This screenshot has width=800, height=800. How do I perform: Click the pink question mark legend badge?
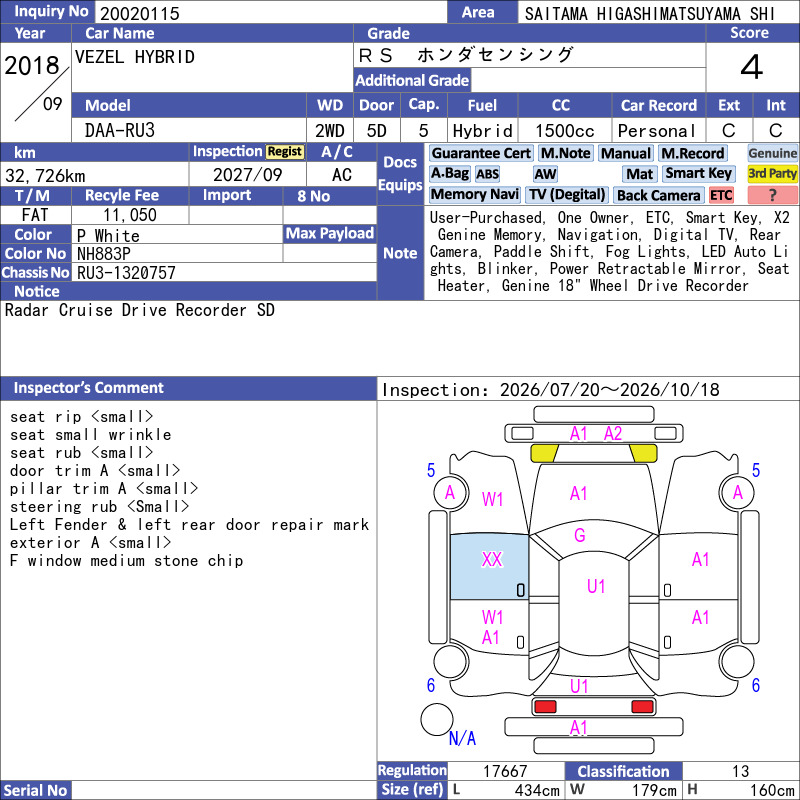click(x=772, y=195)
